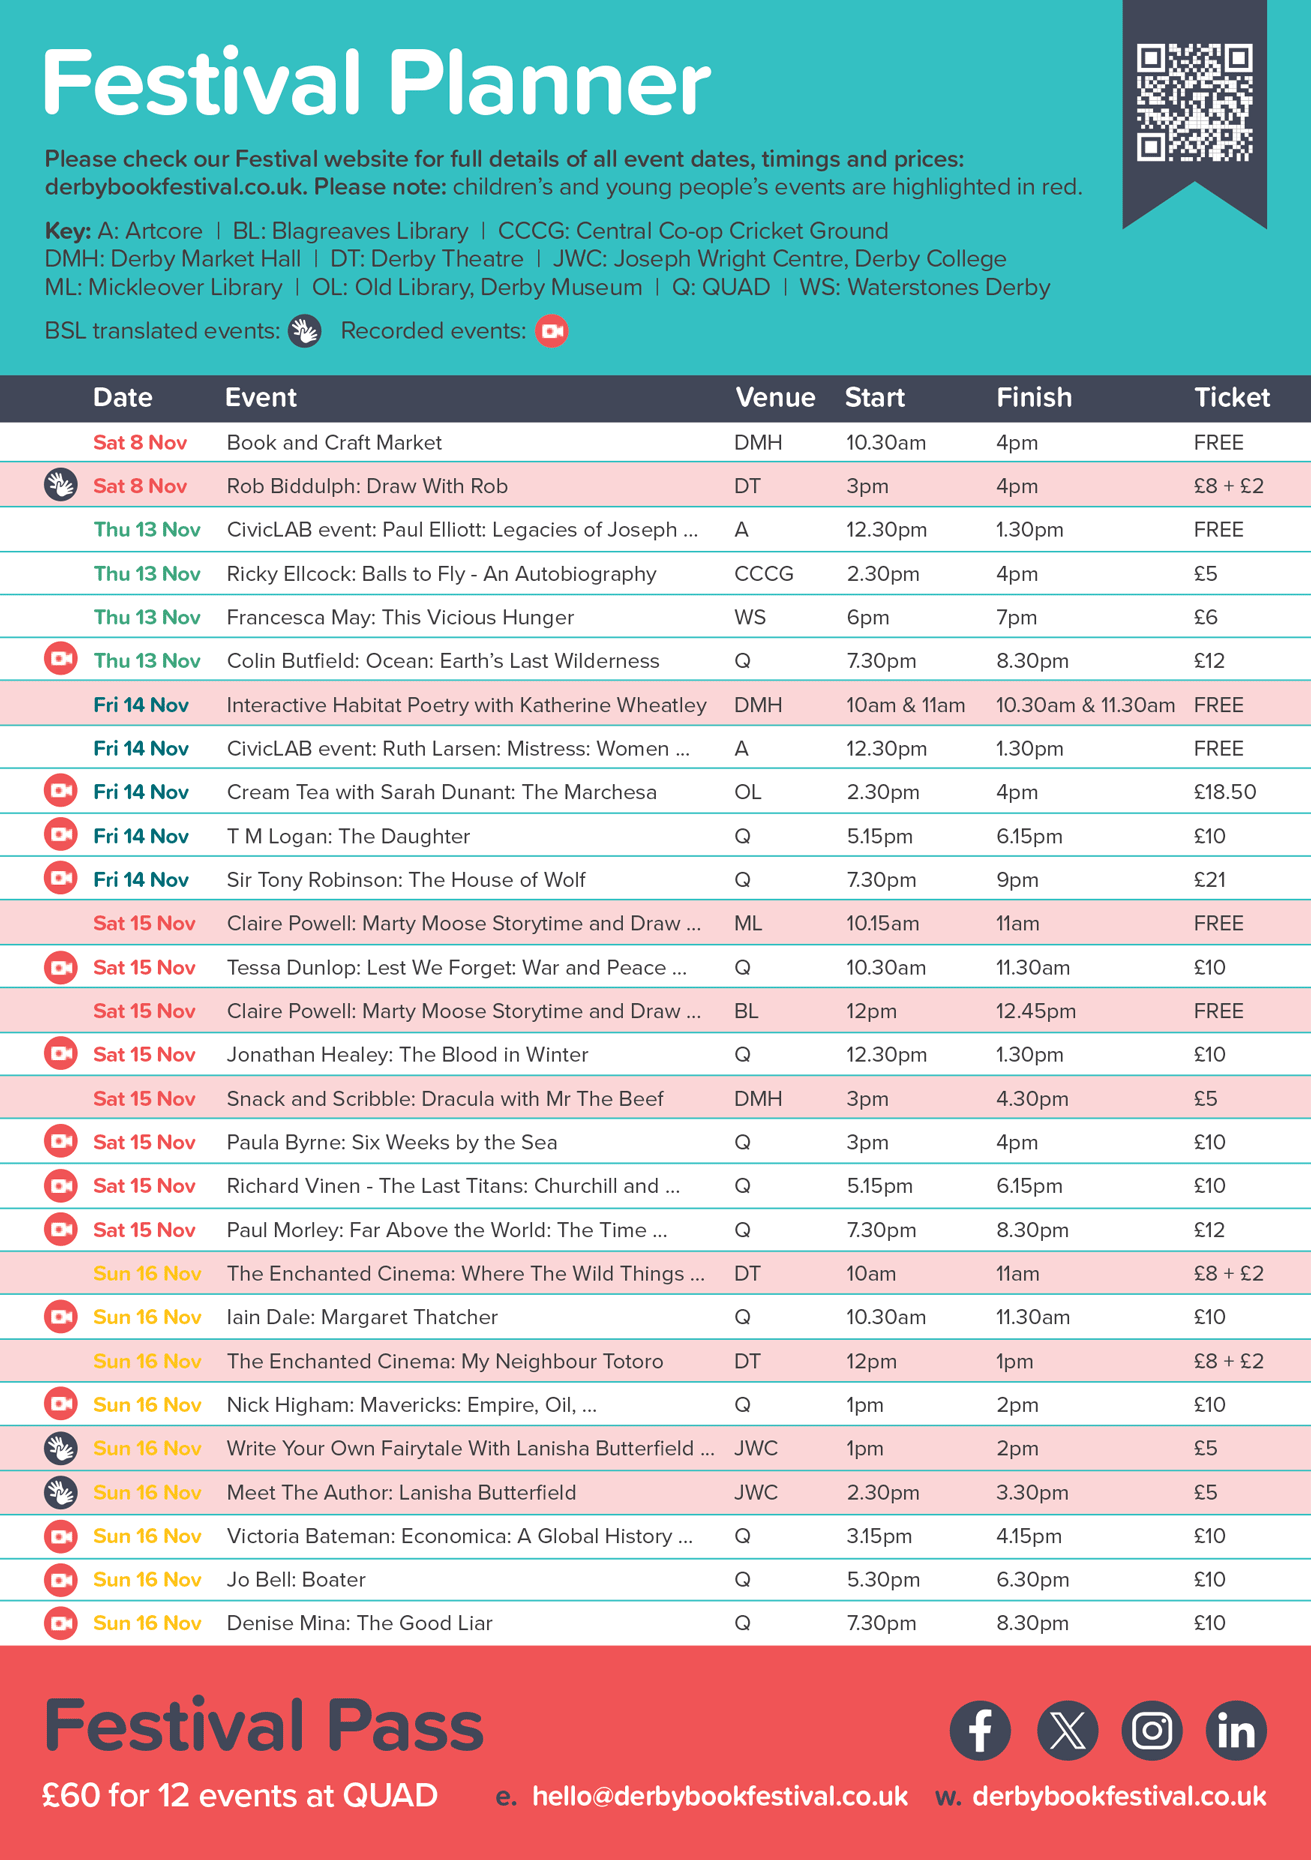
Task: Click derbybookfestival.co.uk in the header paragraph
Action: click(x=176, y=187)
